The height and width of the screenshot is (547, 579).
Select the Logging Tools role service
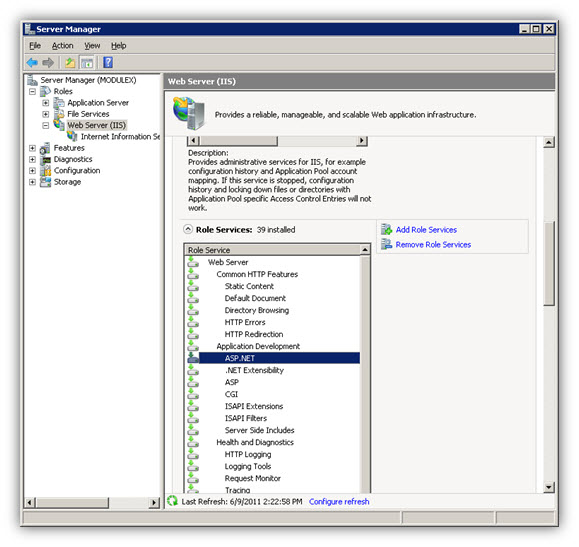248,466
